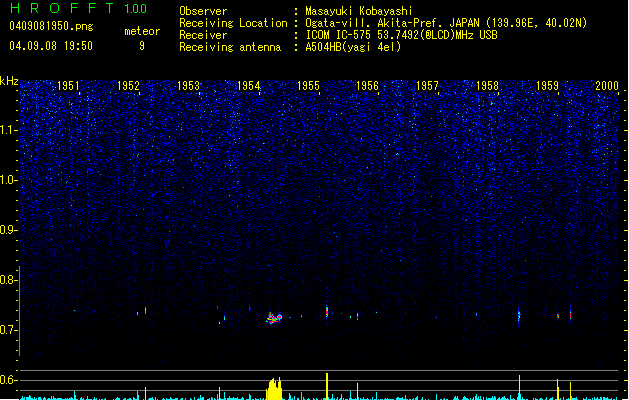Screen dimensions: 629x400
Task: Click the wide yellow intensity bar cluster after 1954
Action: click(274, 388)
